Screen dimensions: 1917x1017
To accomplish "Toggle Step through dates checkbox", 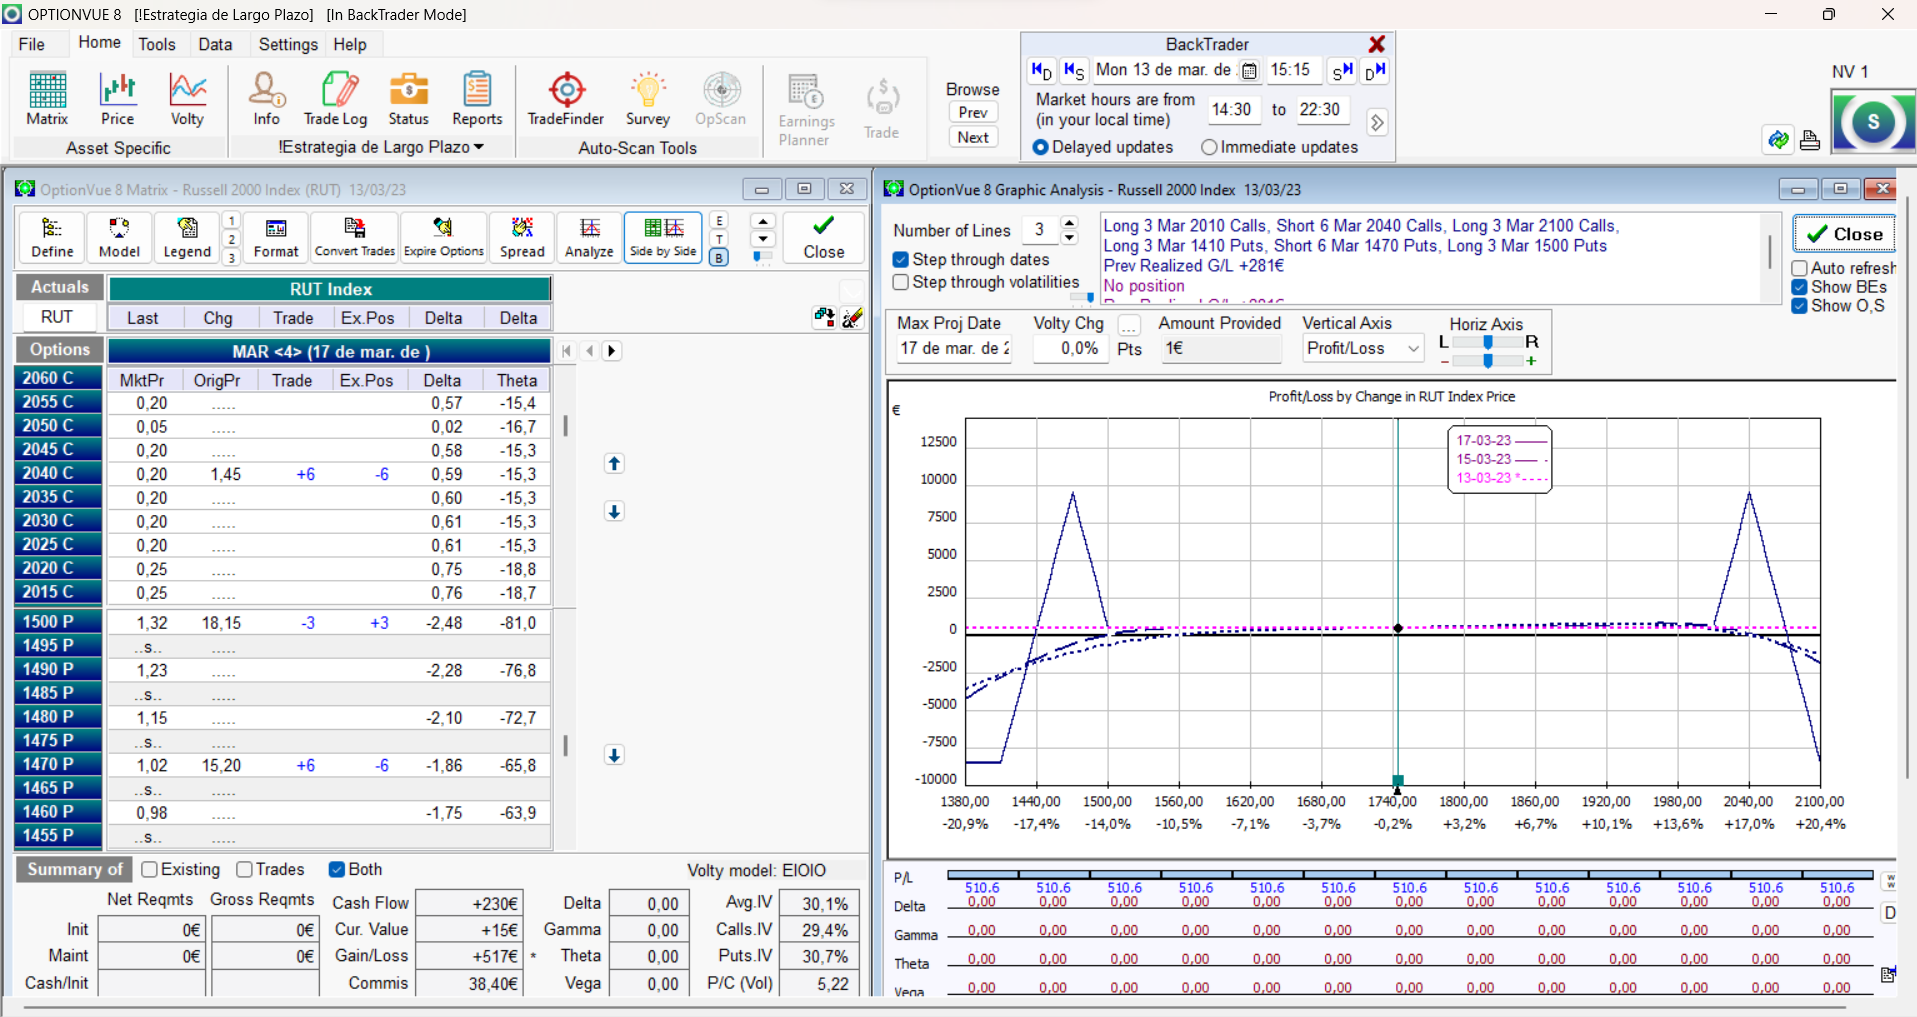I will pos(901,260).
